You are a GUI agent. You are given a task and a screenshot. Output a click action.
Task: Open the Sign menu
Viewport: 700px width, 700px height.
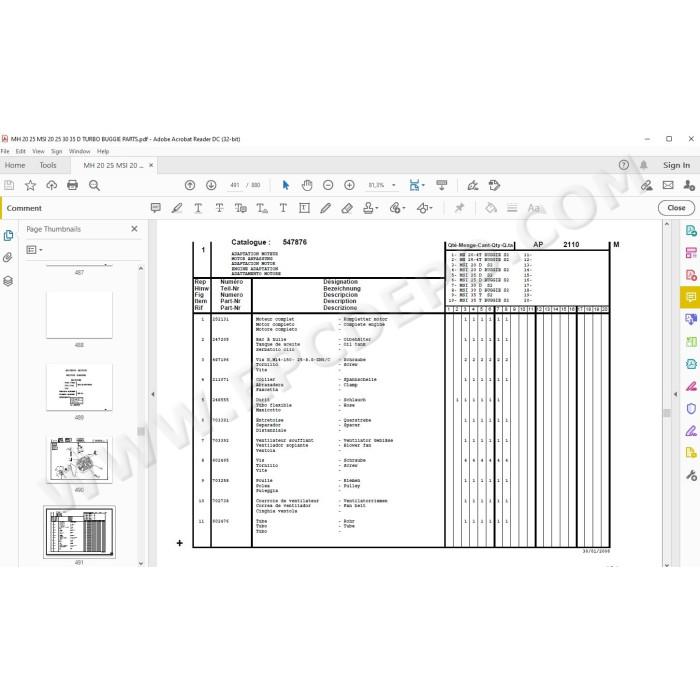(56, 151)
